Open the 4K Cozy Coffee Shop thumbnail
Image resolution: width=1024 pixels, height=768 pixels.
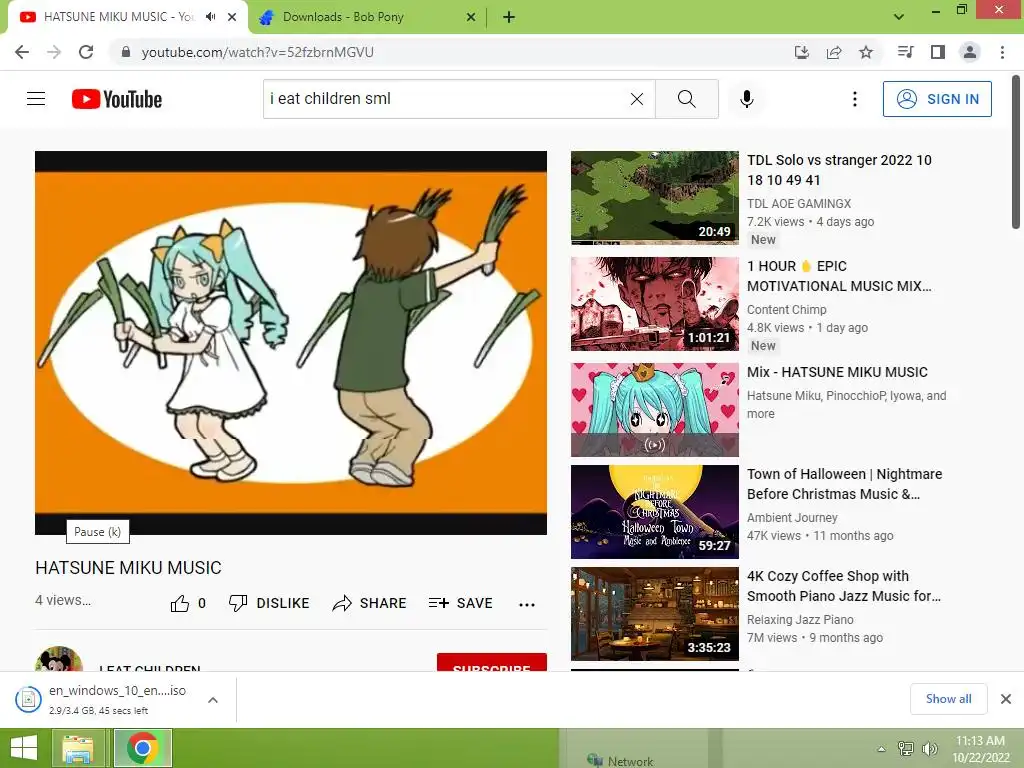(654, 614)
